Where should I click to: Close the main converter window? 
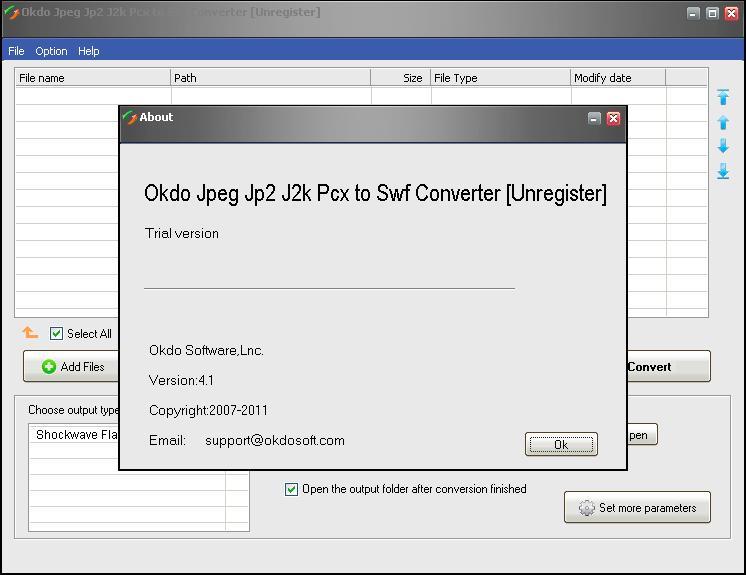click(x=731, y=13)
